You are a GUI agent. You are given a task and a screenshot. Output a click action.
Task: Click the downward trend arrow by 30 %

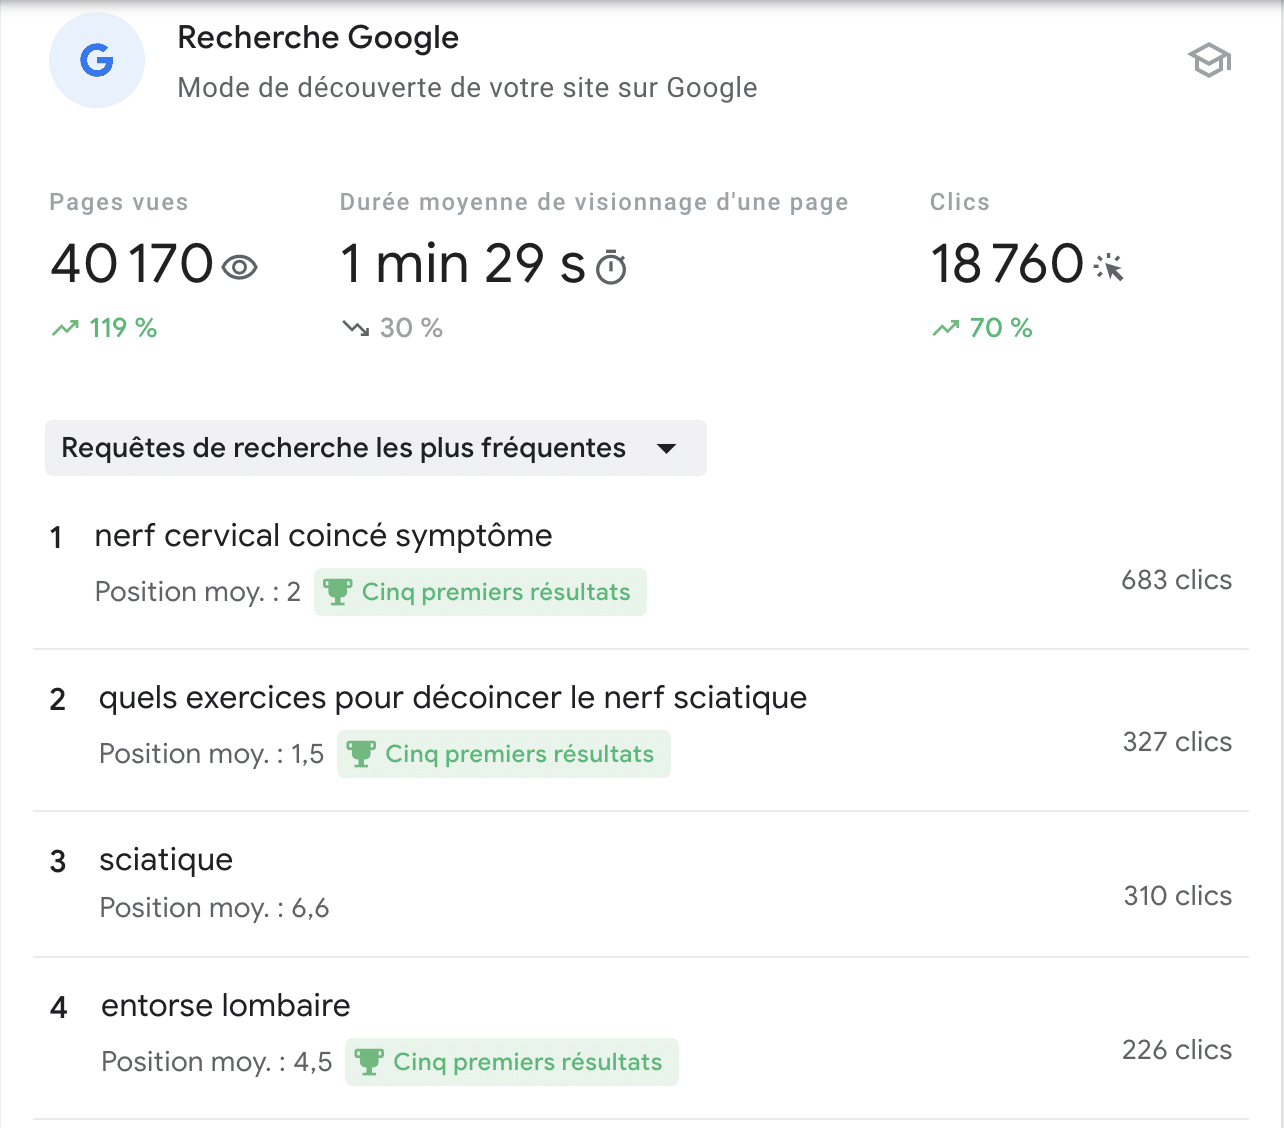356,328
